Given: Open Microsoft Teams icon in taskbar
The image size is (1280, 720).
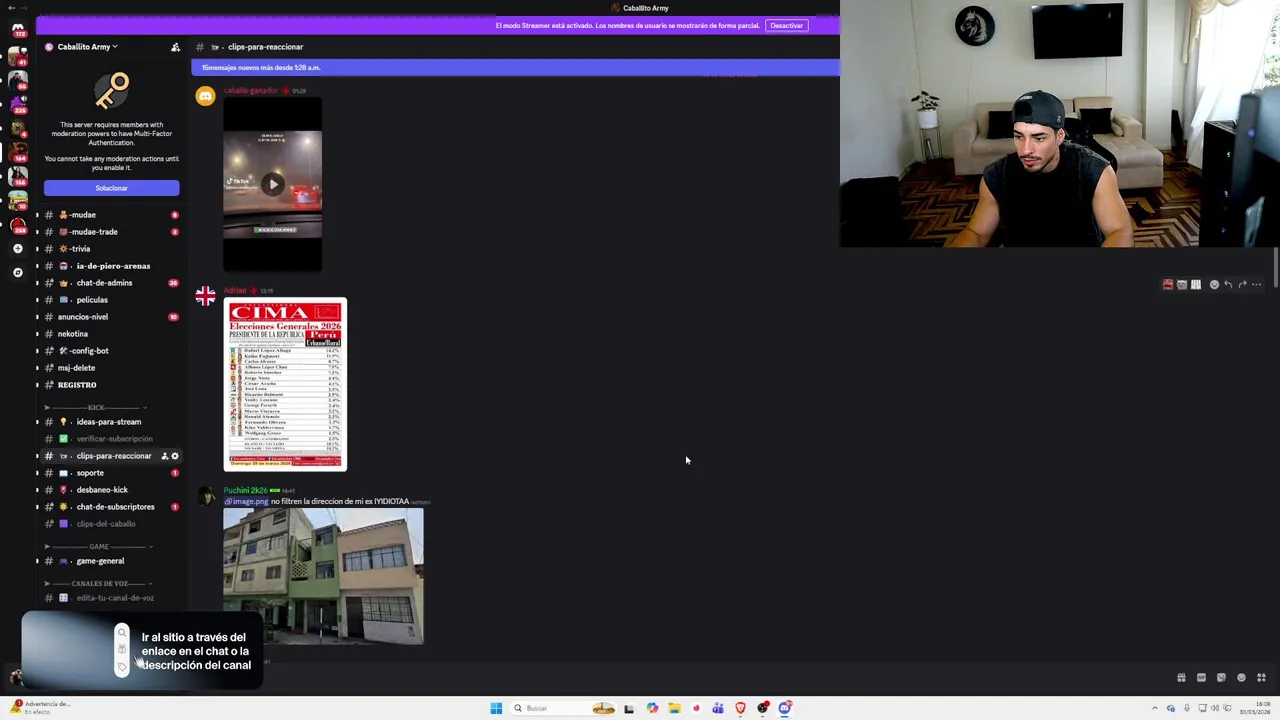Looking at the screenshot, I should pos(718,708).
